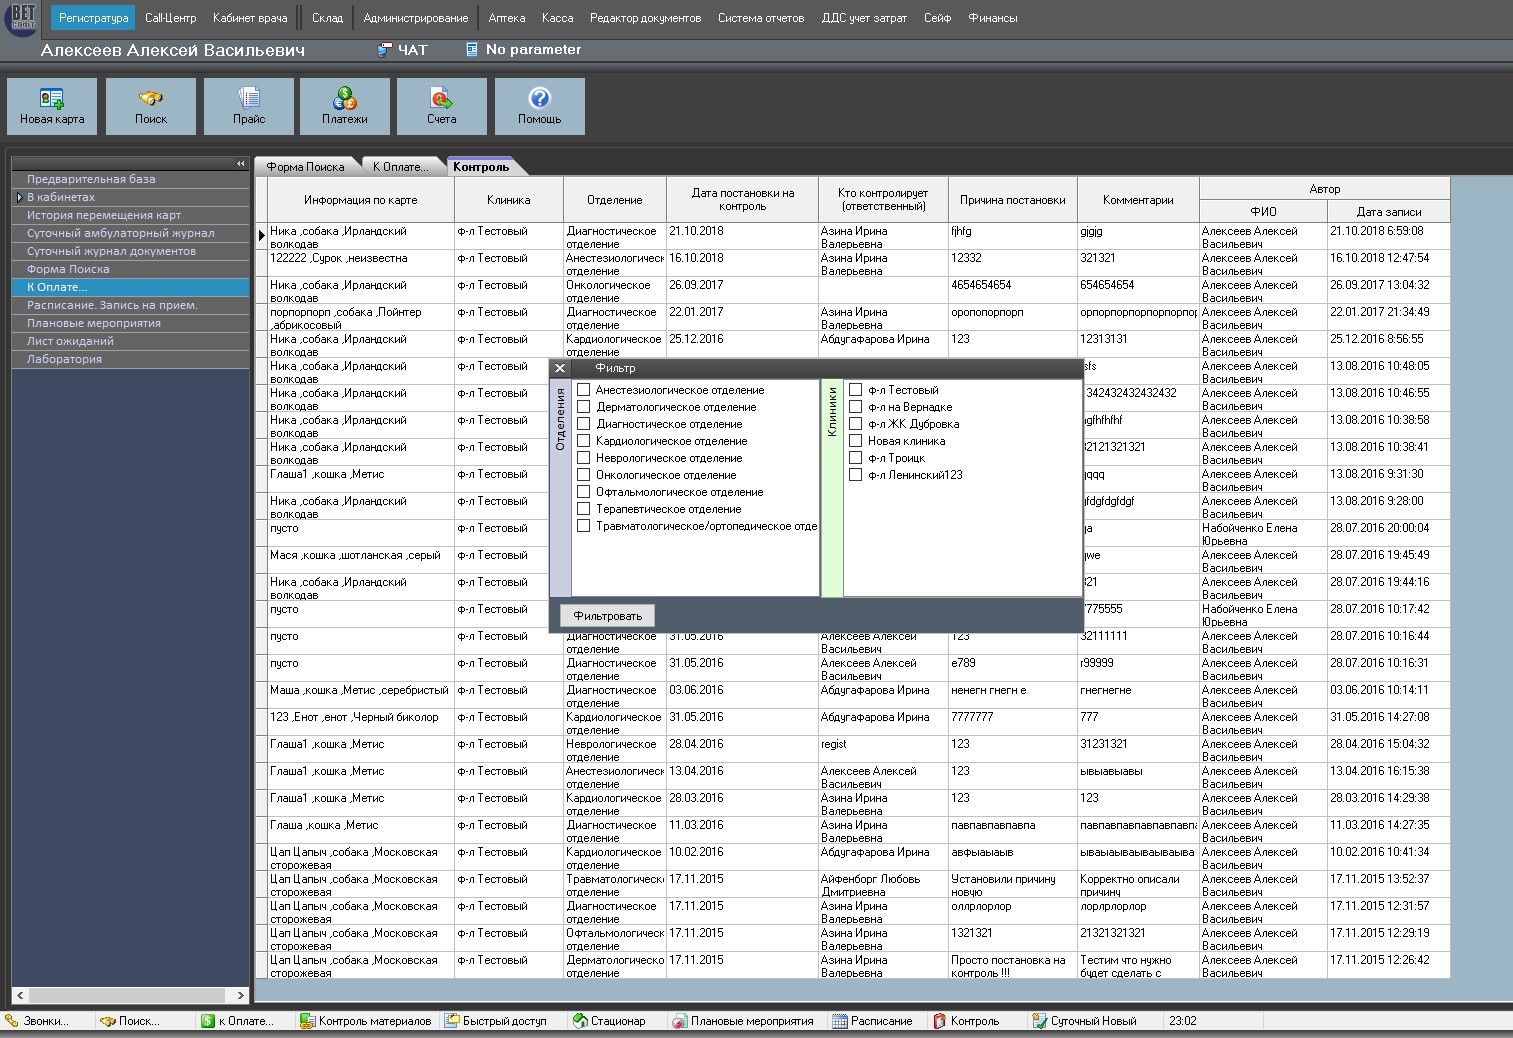Check Кардиологическое отделение in the filter
The height and width of the screenshot is (1038, 1513).
584,441
